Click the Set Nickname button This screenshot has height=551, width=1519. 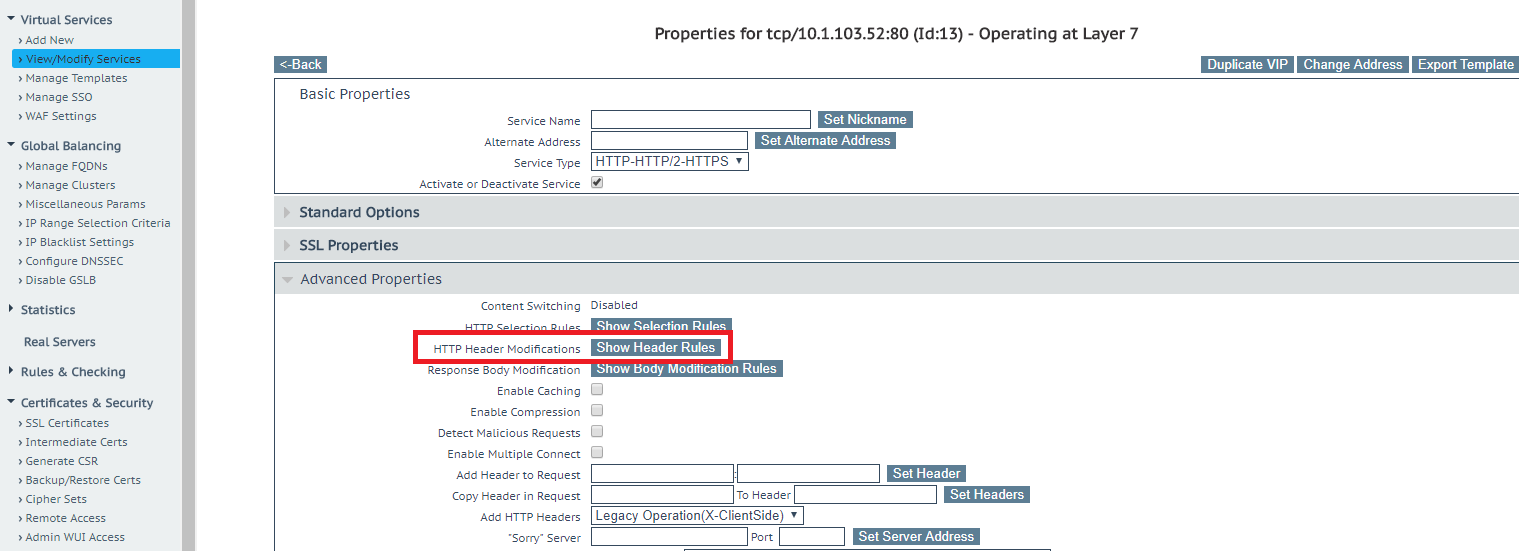[x=865, y=119]
